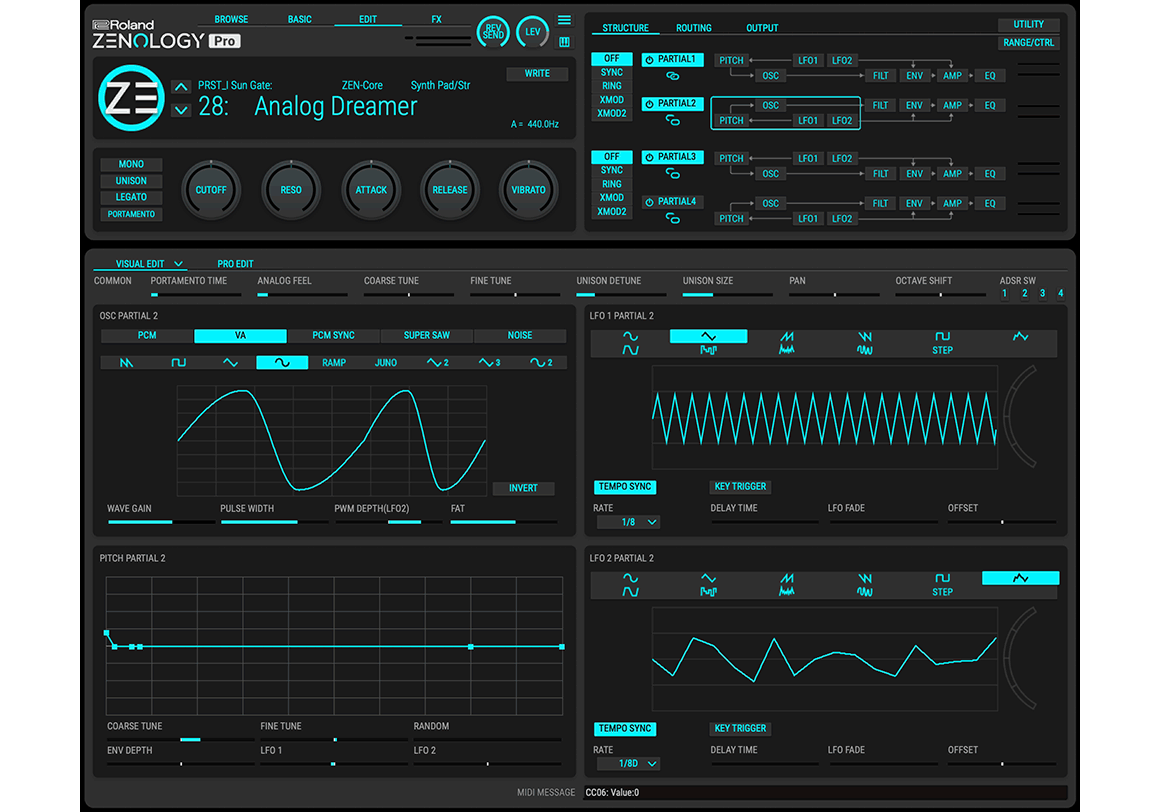The width and height of the screenshot is (1160, 812).
Task: Switch to the FX tab
Action: [x=436, y=19]
